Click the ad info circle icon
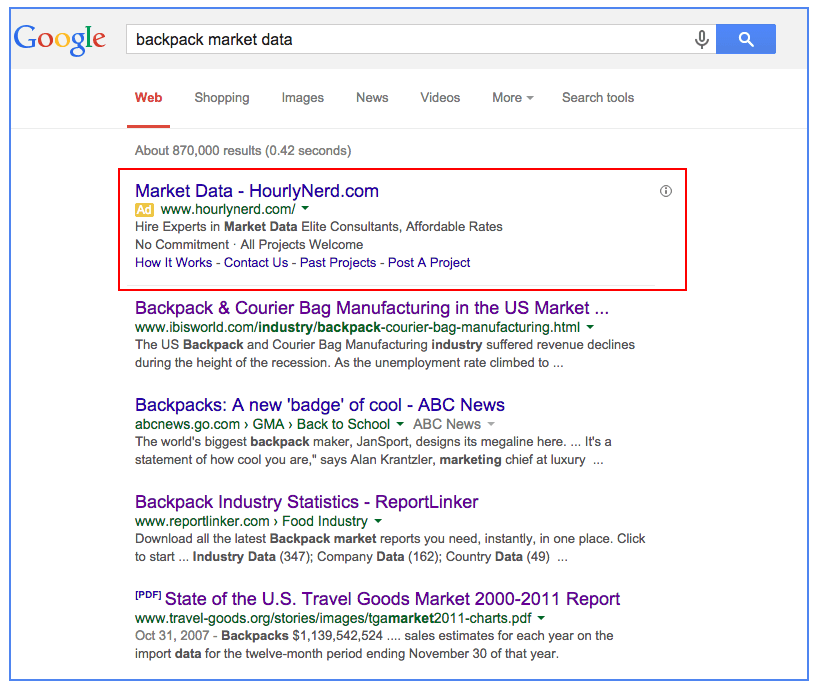The height and width of the screenshot is (687, 815). (x=666, y=191)
